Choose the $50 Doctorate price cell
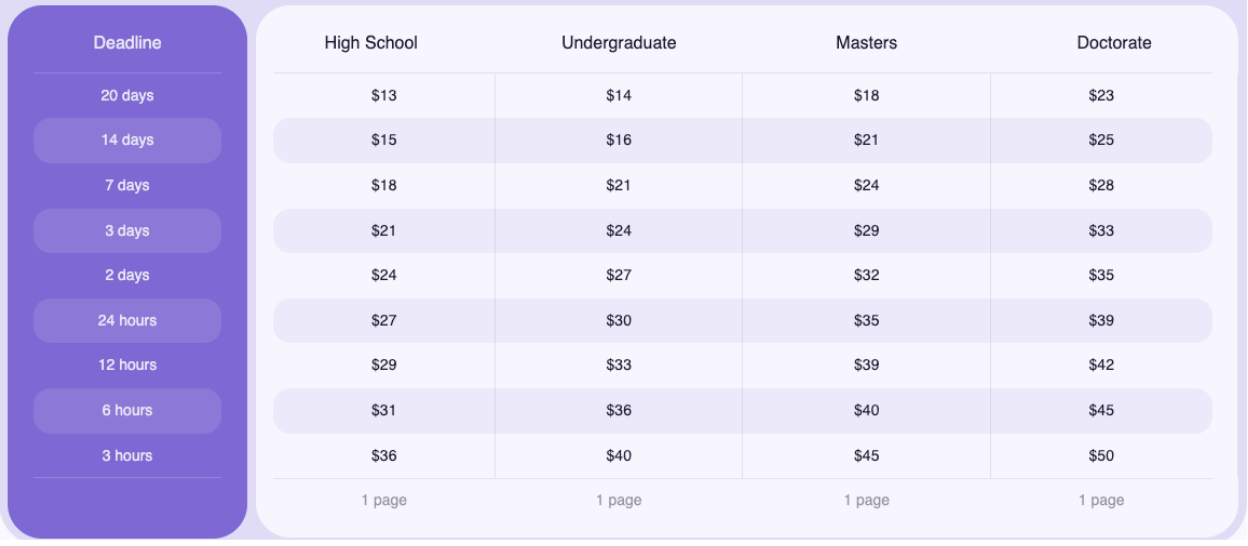 tap(1101, 456)
